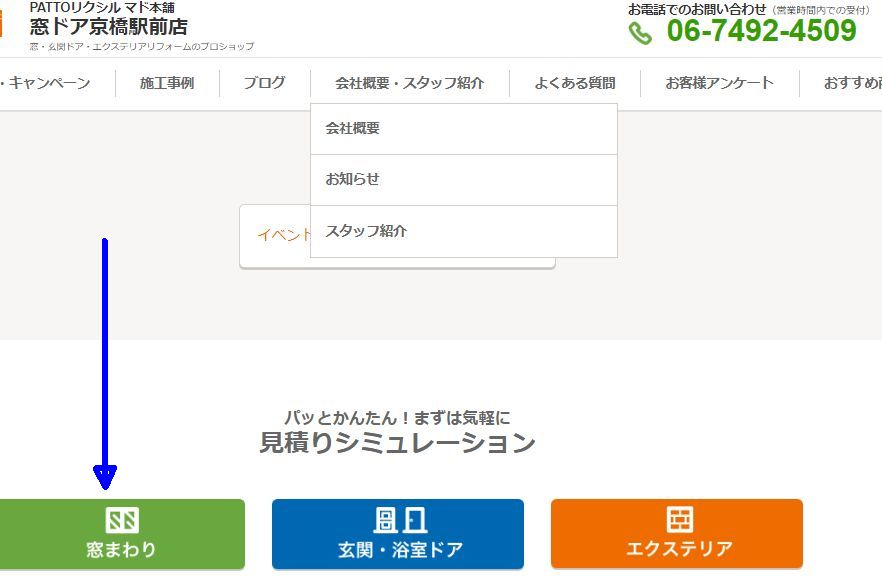The image size is (882, 583).
Task: Open お客様アンケート navigation item
Action: [x=719, y=83]
